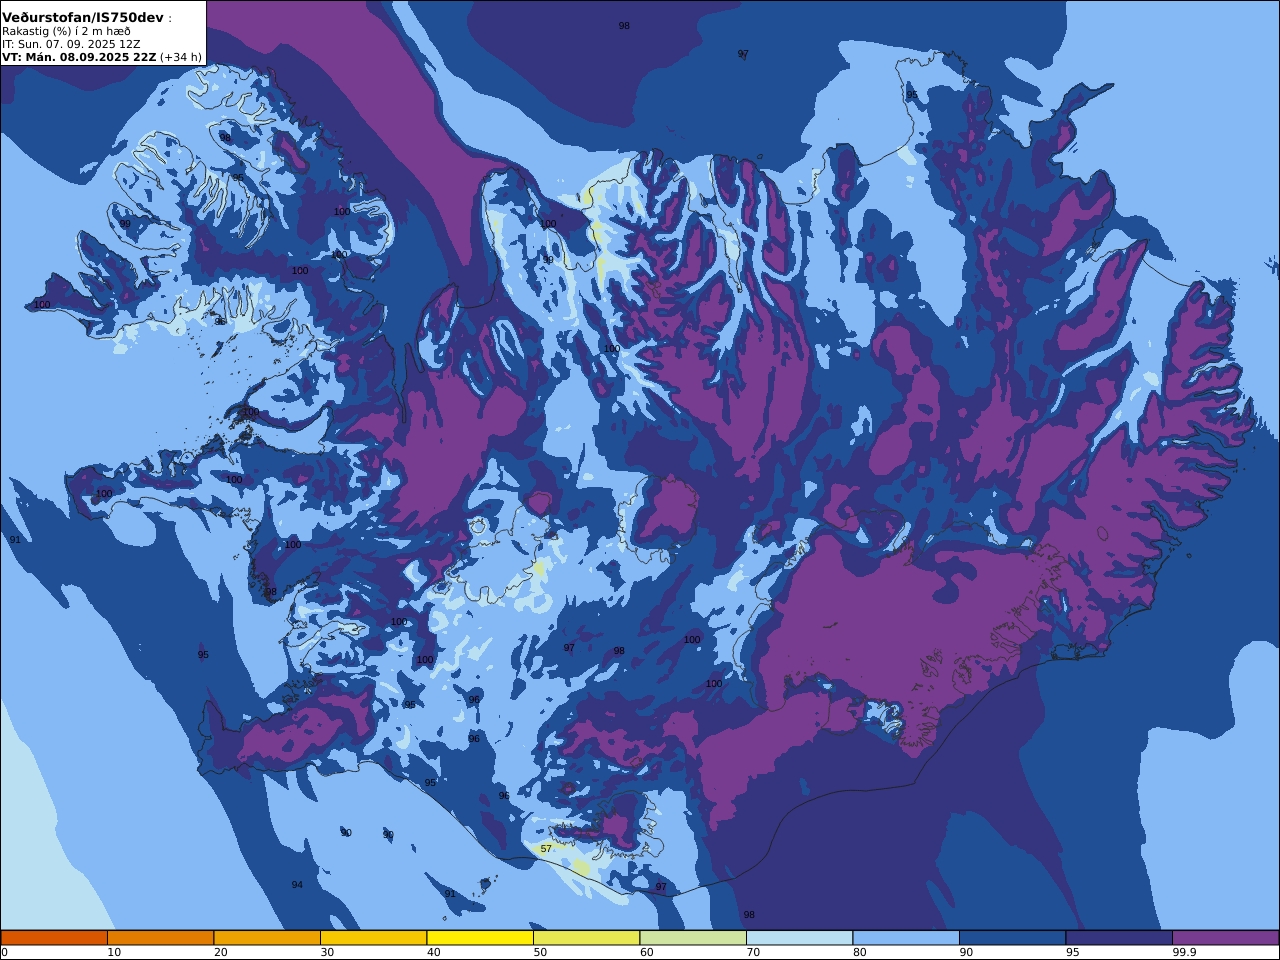The height and width of the screenshot is (960, 1280).
Task: Select the light blue 80–90 legend swatch
Action: point(906,938)
